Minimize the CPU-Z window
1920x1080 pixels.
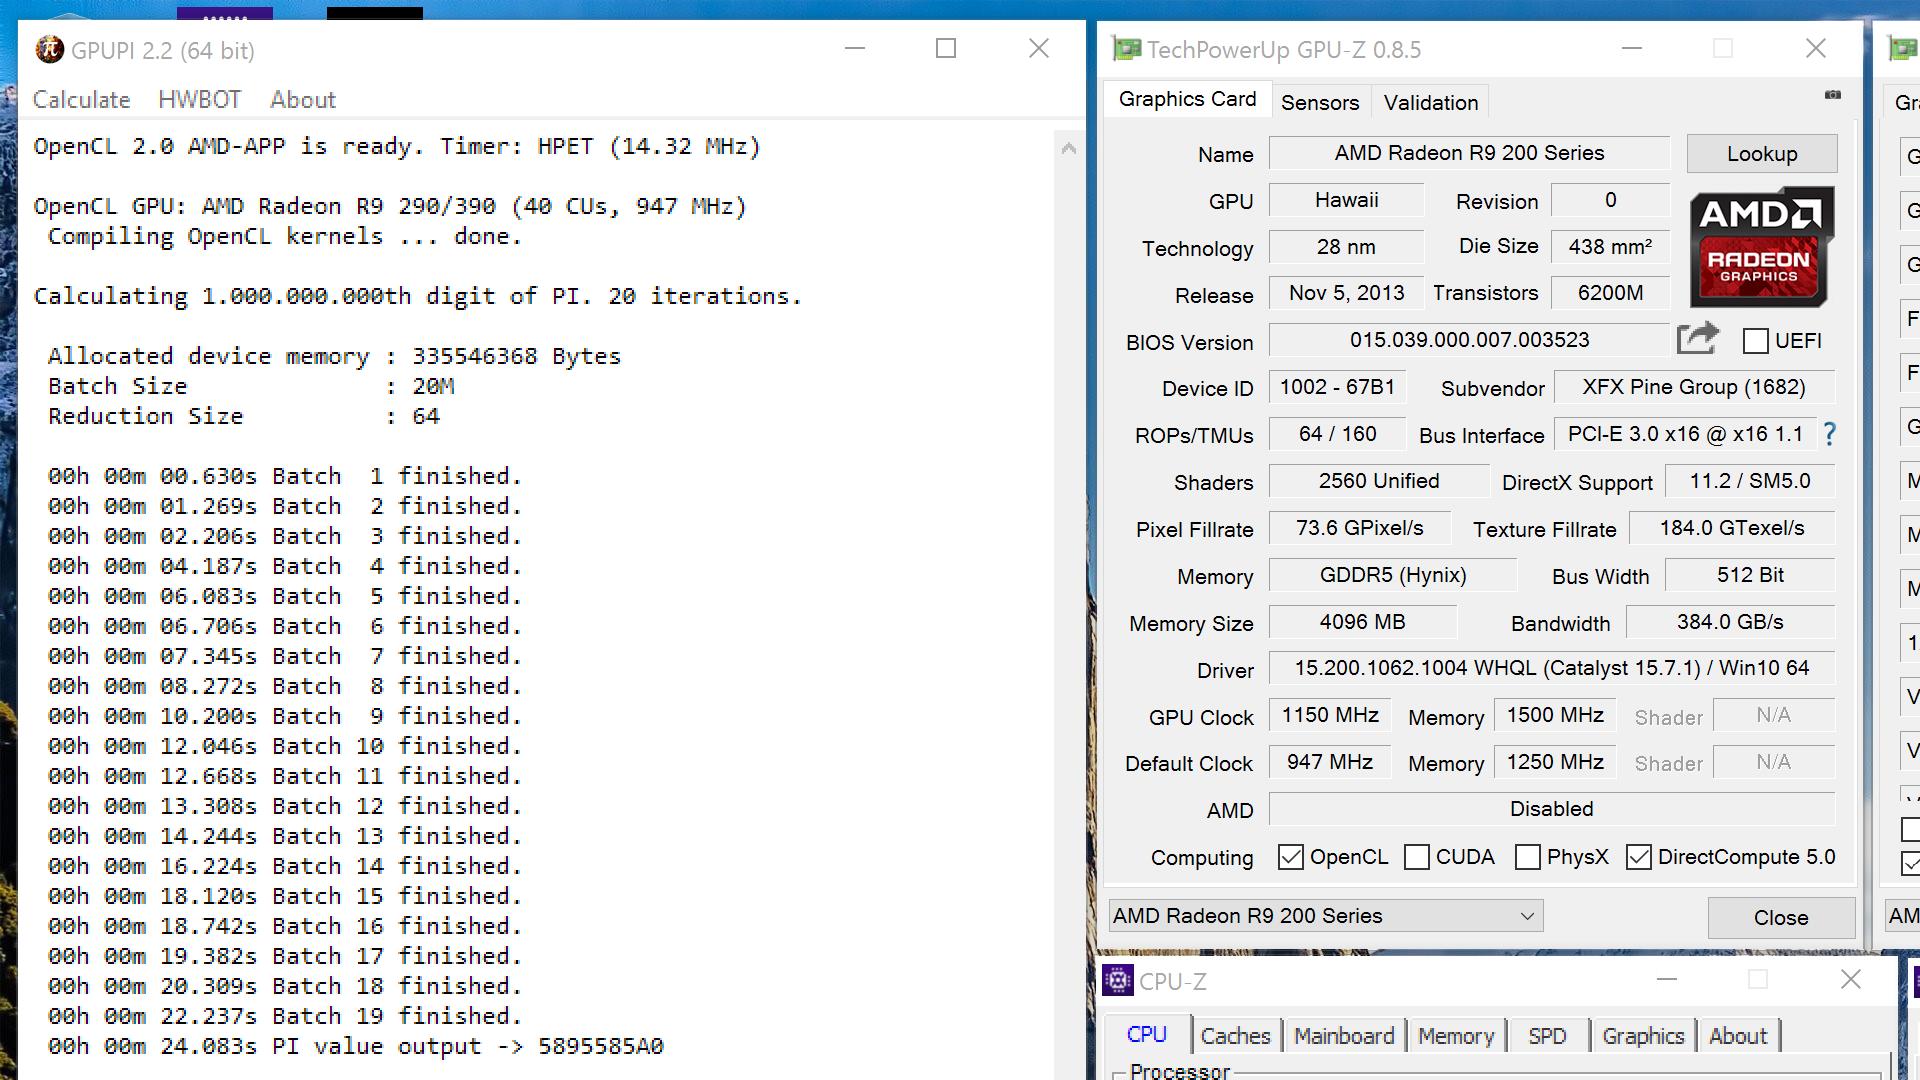point(1667,979)
